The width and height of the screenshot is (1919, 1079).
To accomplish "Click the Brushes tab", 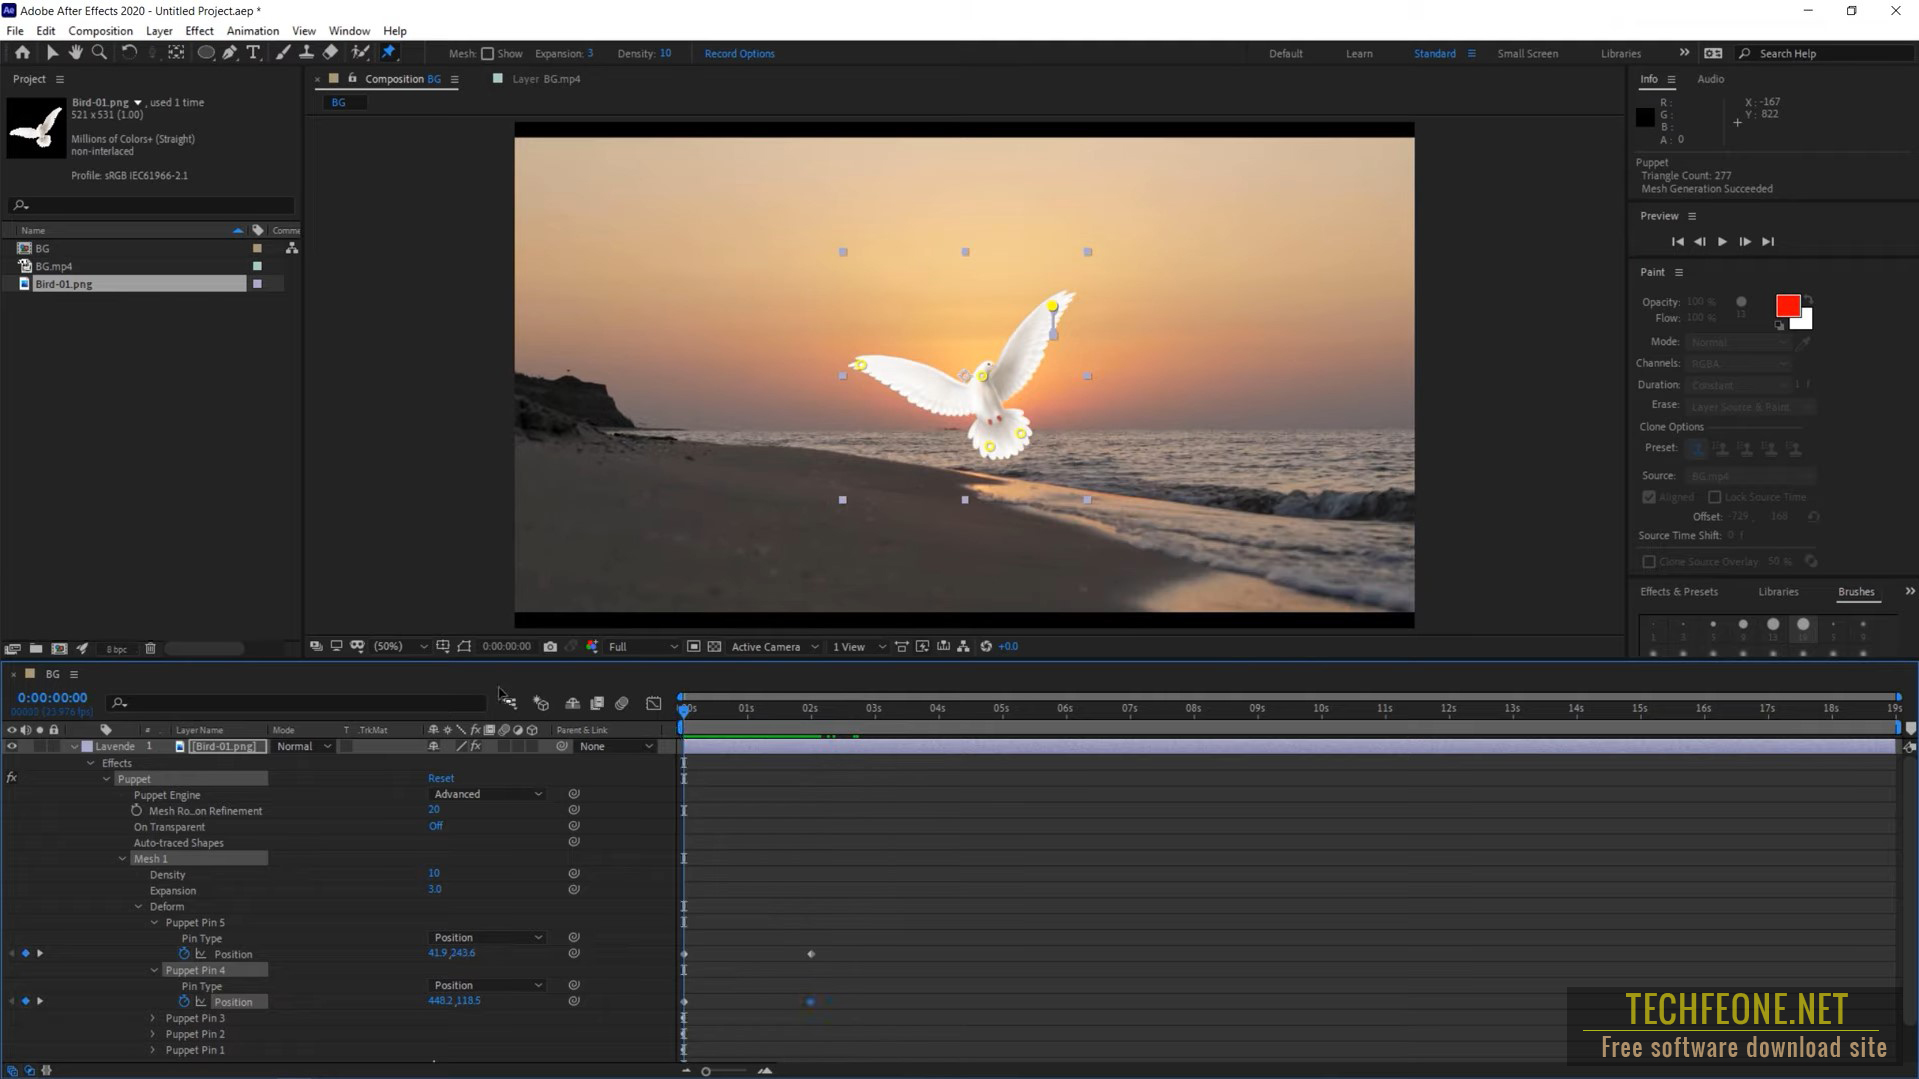I will pyautogui.click(x=1855, y=592).
